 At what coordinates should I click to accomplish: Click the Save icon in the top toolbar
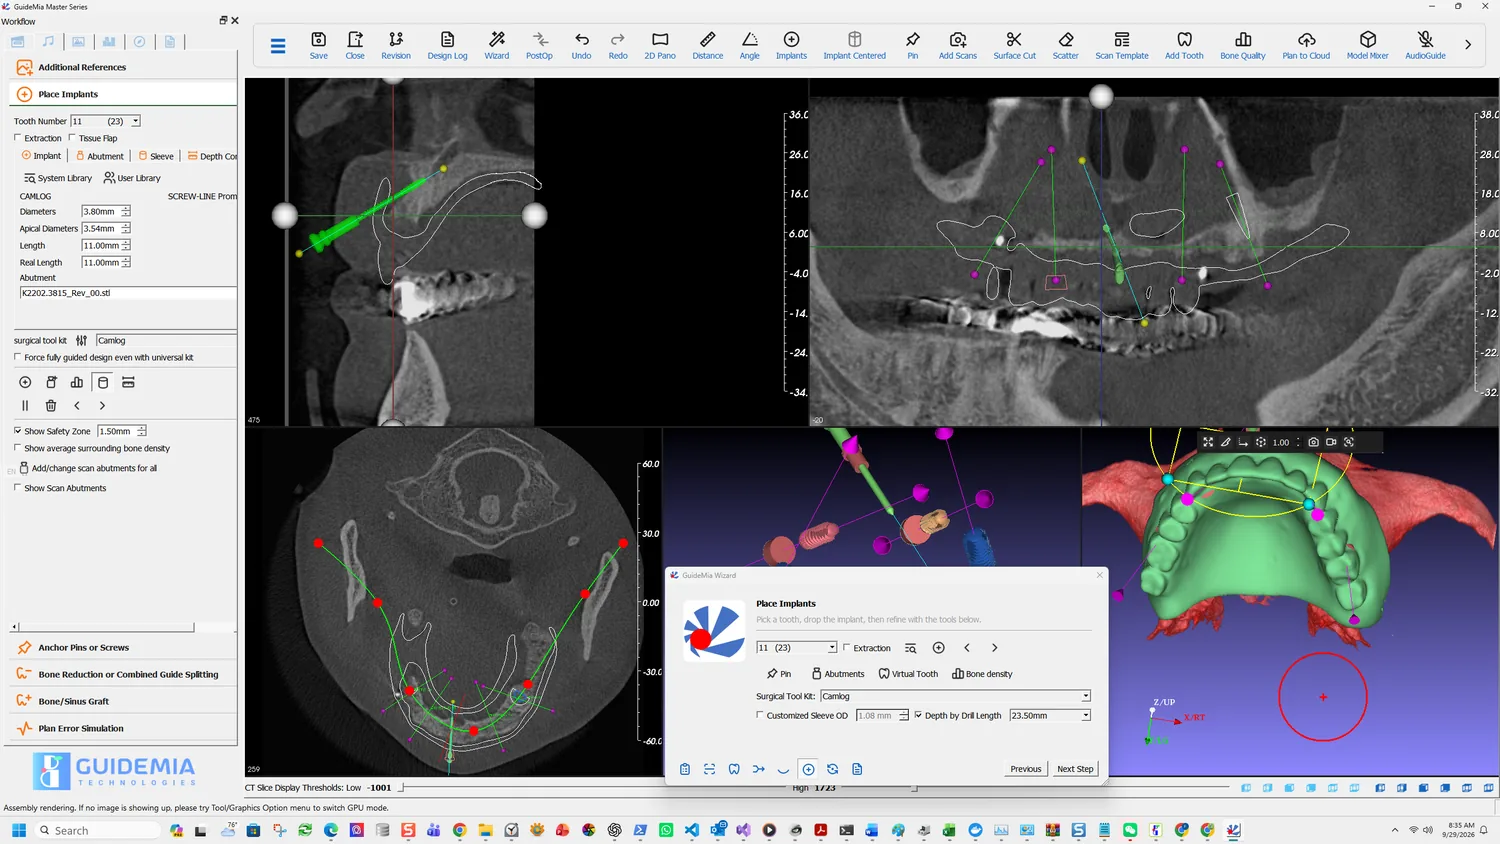(318, 45)
